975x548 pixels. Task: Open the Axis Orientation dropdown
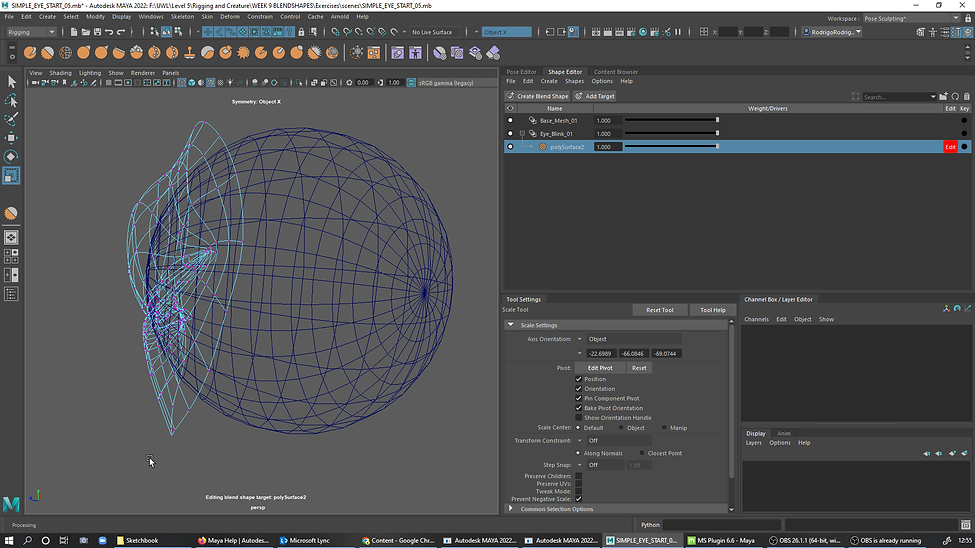coord(580,339)
